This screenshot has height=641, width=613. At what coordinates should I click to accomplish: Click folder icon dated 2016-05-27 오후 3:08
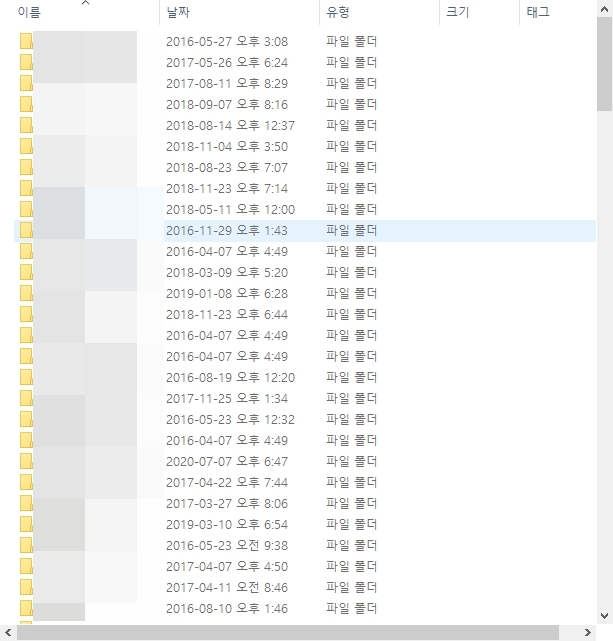(x=26, y=42)
